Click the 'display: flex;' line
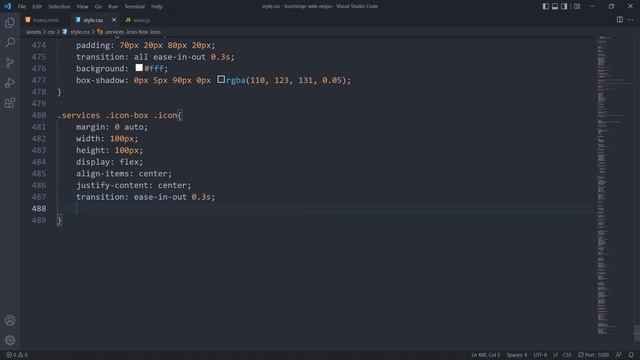The height and width of the screenshot is (360, 640). coord(109,162)
